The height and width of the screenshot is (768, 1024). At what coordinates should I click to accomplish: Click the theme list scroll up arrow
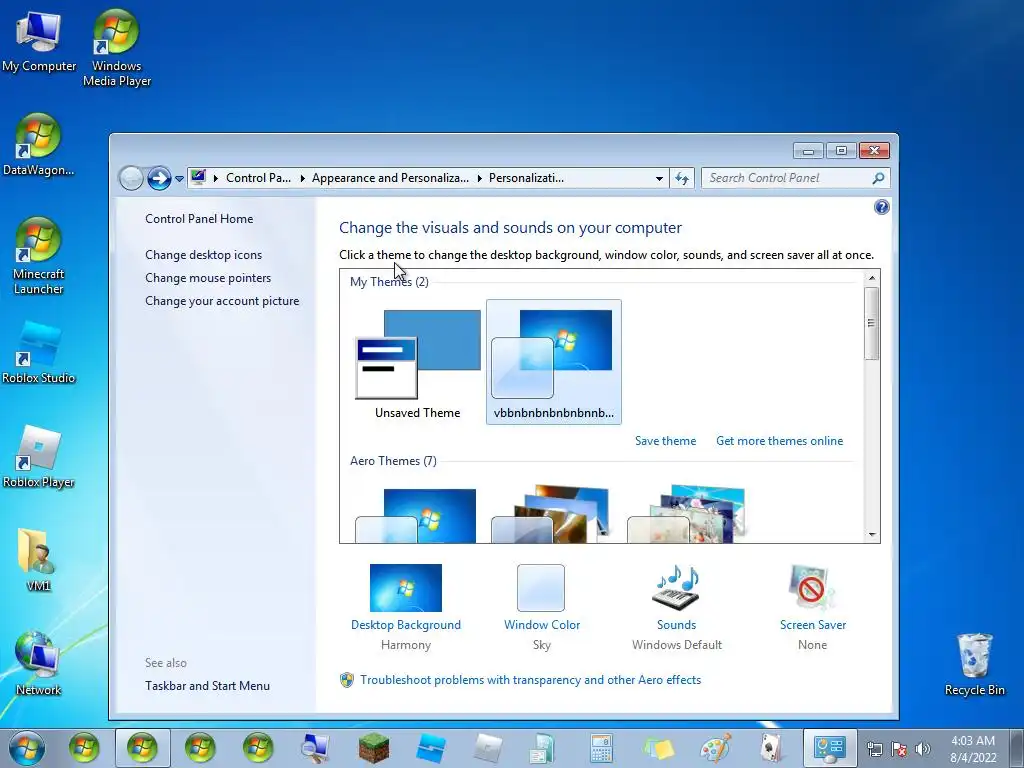coord(872,278)
